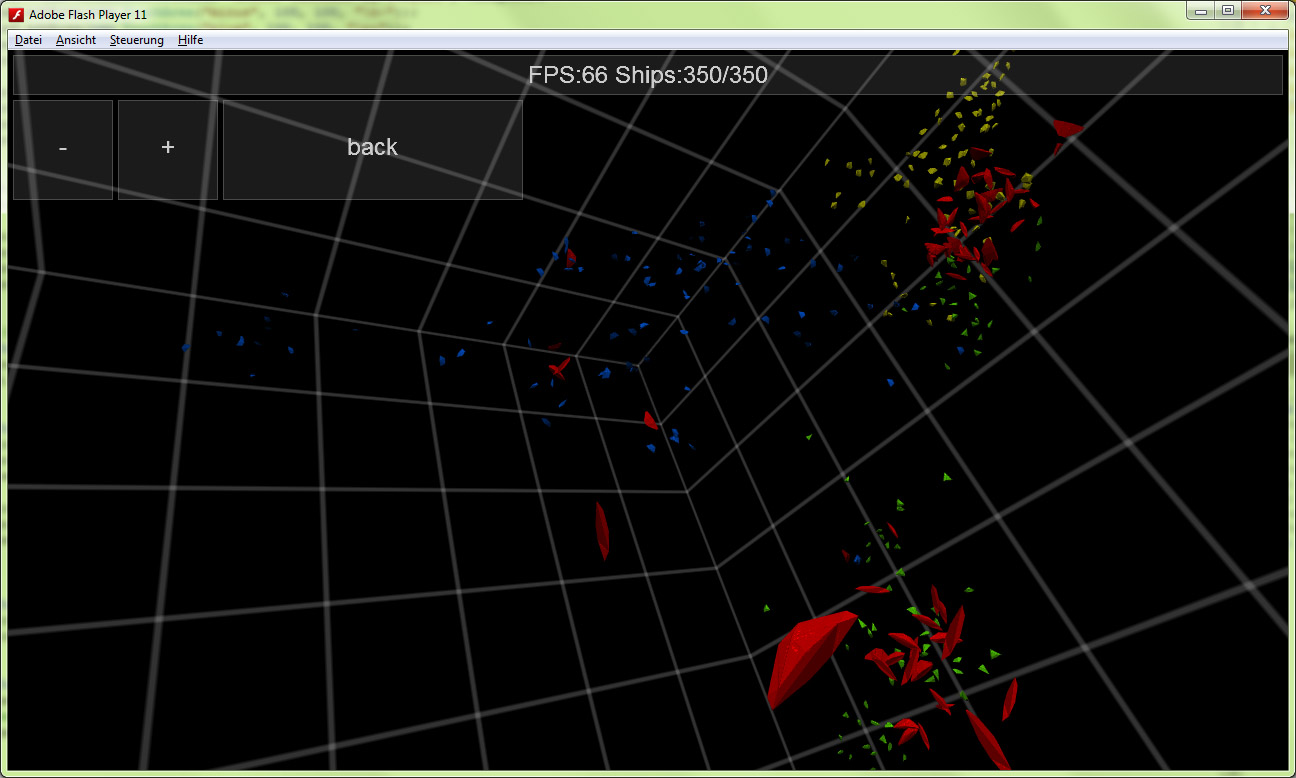Click the long red ship at bottom right edge
1296x778 pixels.
click(x=986, y=738)
